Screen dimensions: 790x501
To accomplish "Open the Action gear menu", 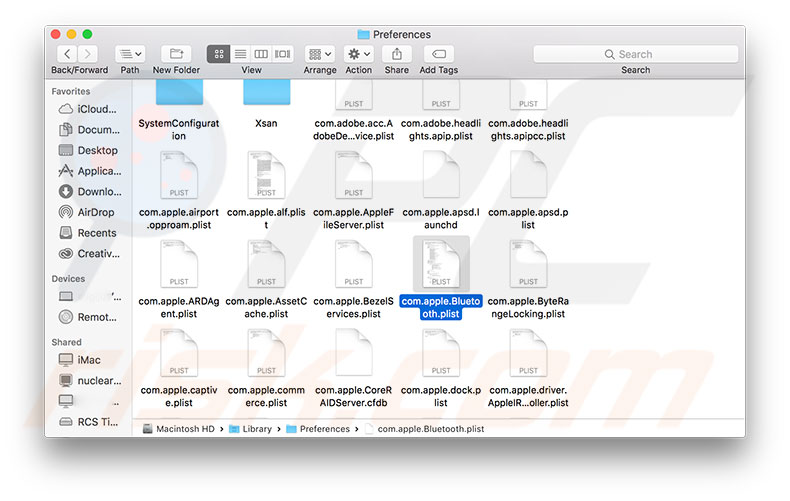I will point(359,54).
